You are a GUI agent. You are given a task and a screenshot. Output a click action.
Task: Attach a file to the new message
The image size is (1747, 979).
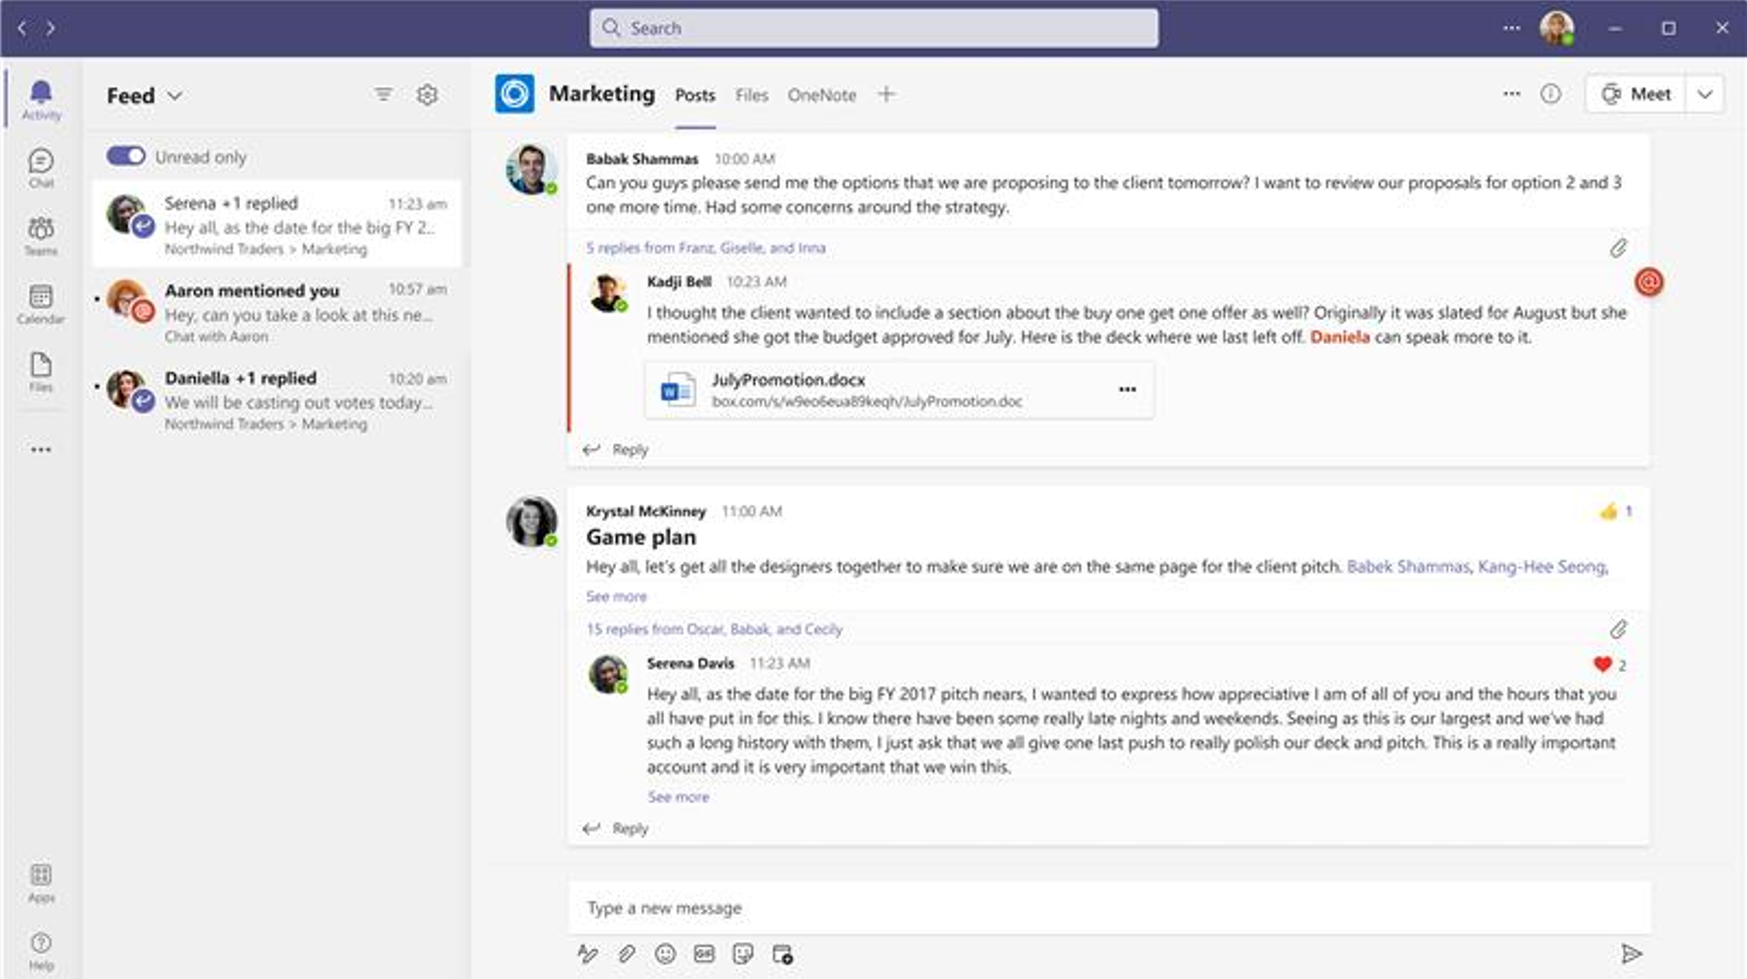[626, 954]
